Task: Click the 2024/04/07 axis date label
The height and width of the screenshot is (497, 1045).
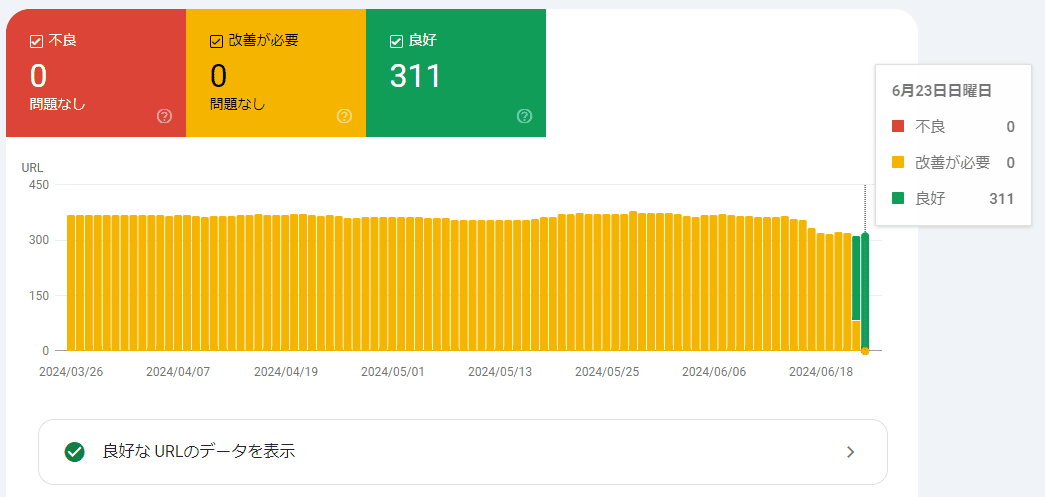Action: [x=178, y=372]
